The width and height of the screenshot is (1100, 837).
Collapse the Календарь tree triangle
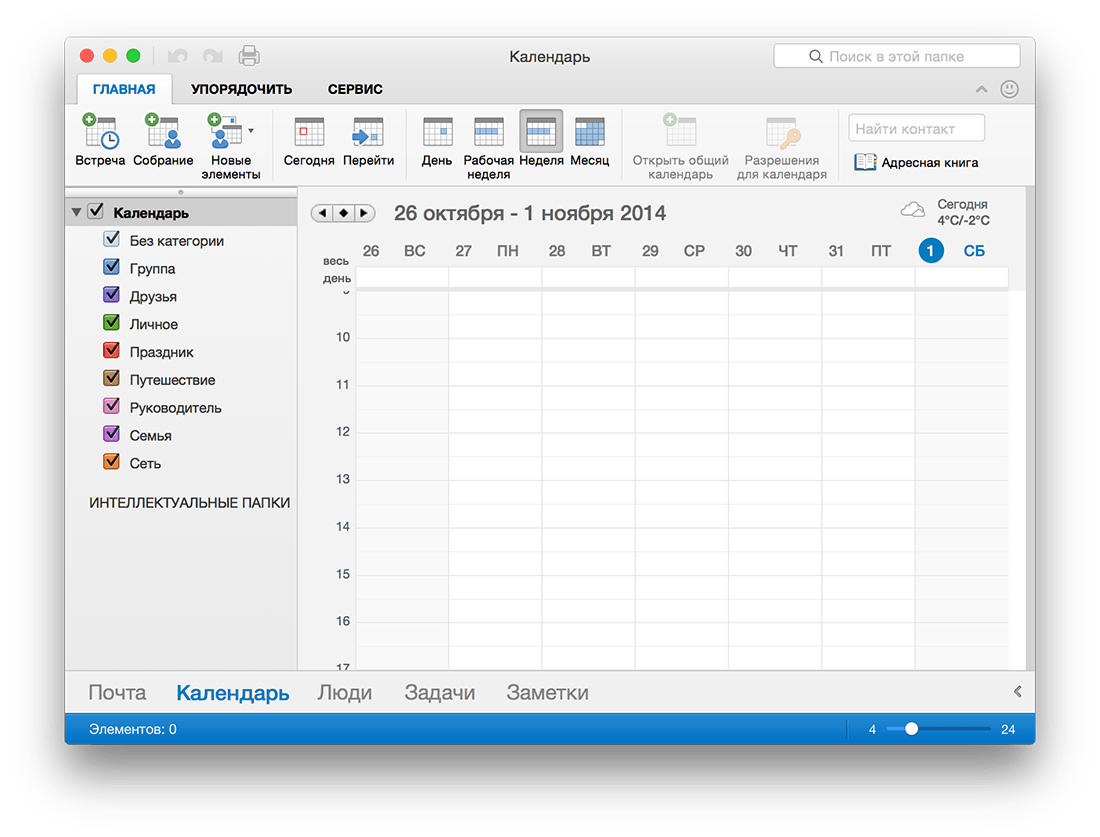point(76,212)
